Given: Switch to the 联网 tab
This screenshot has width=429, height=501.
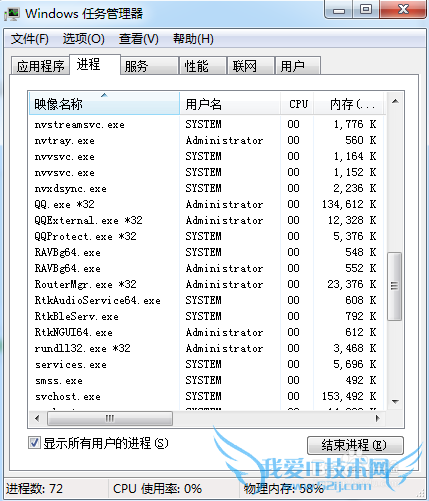Looking at the screenshot, I should click(x=250, y=66).
